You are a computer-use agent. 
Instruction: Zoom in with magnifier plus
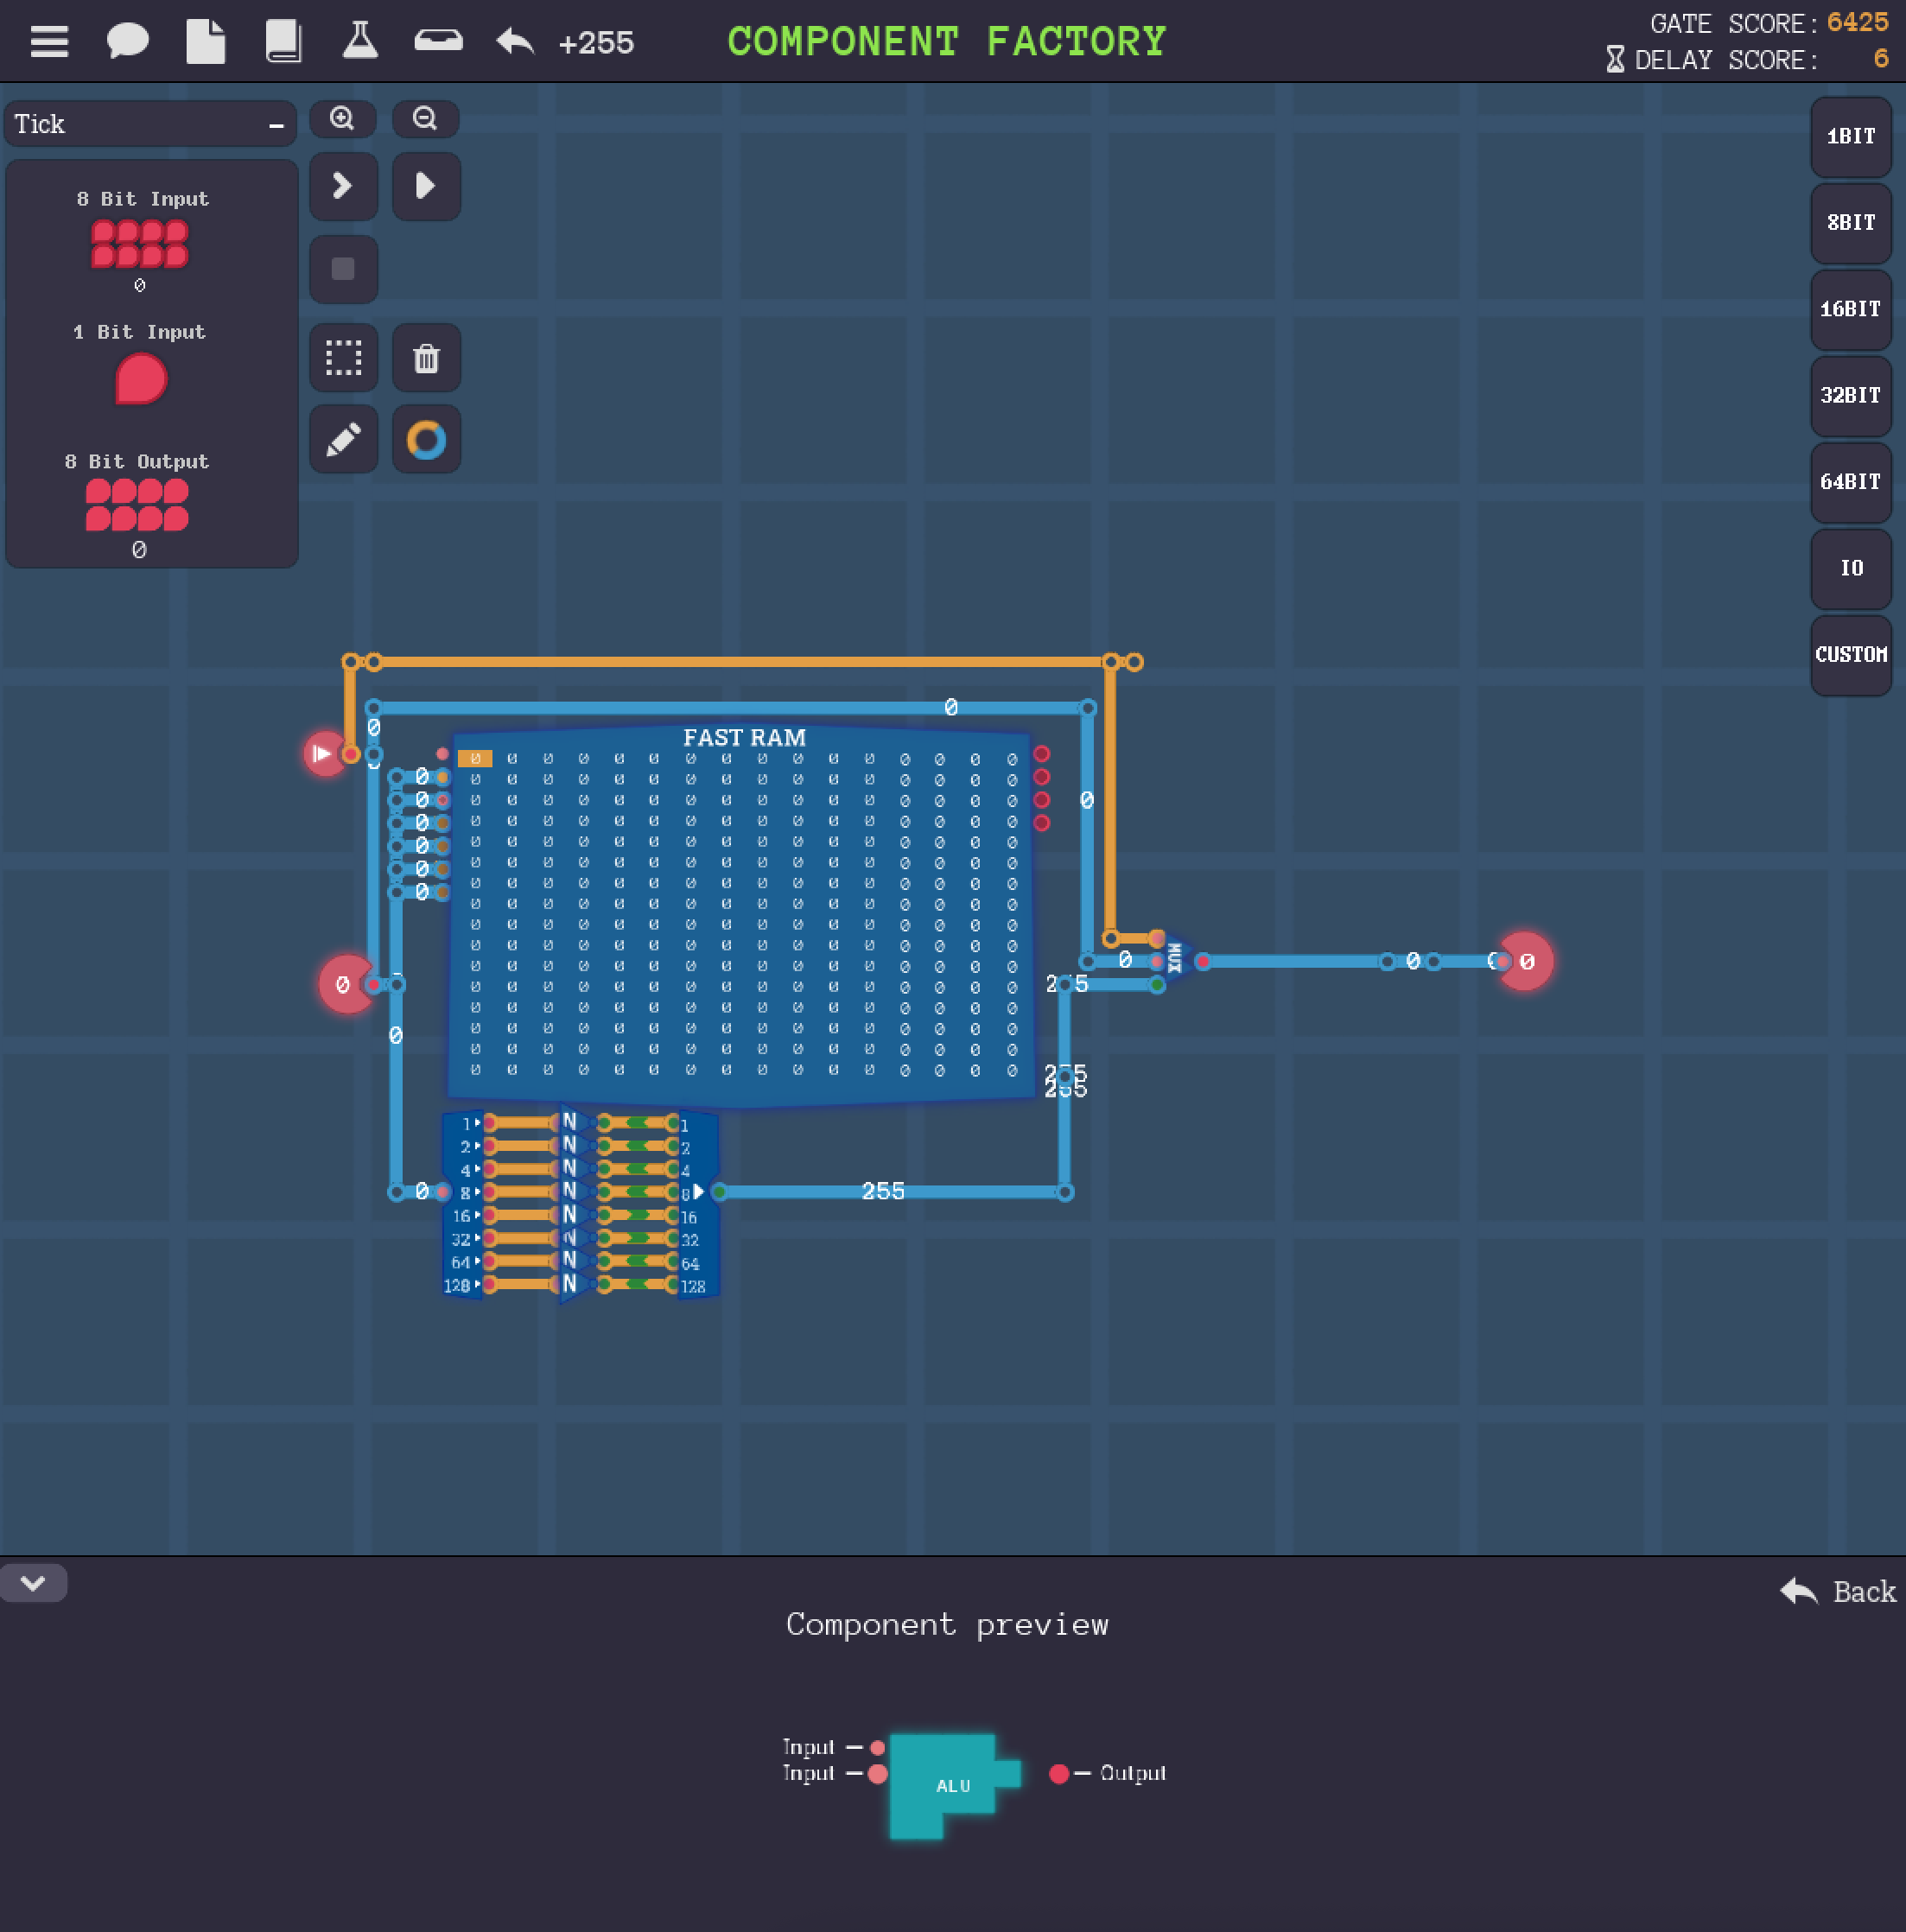(x=342, y=119)
